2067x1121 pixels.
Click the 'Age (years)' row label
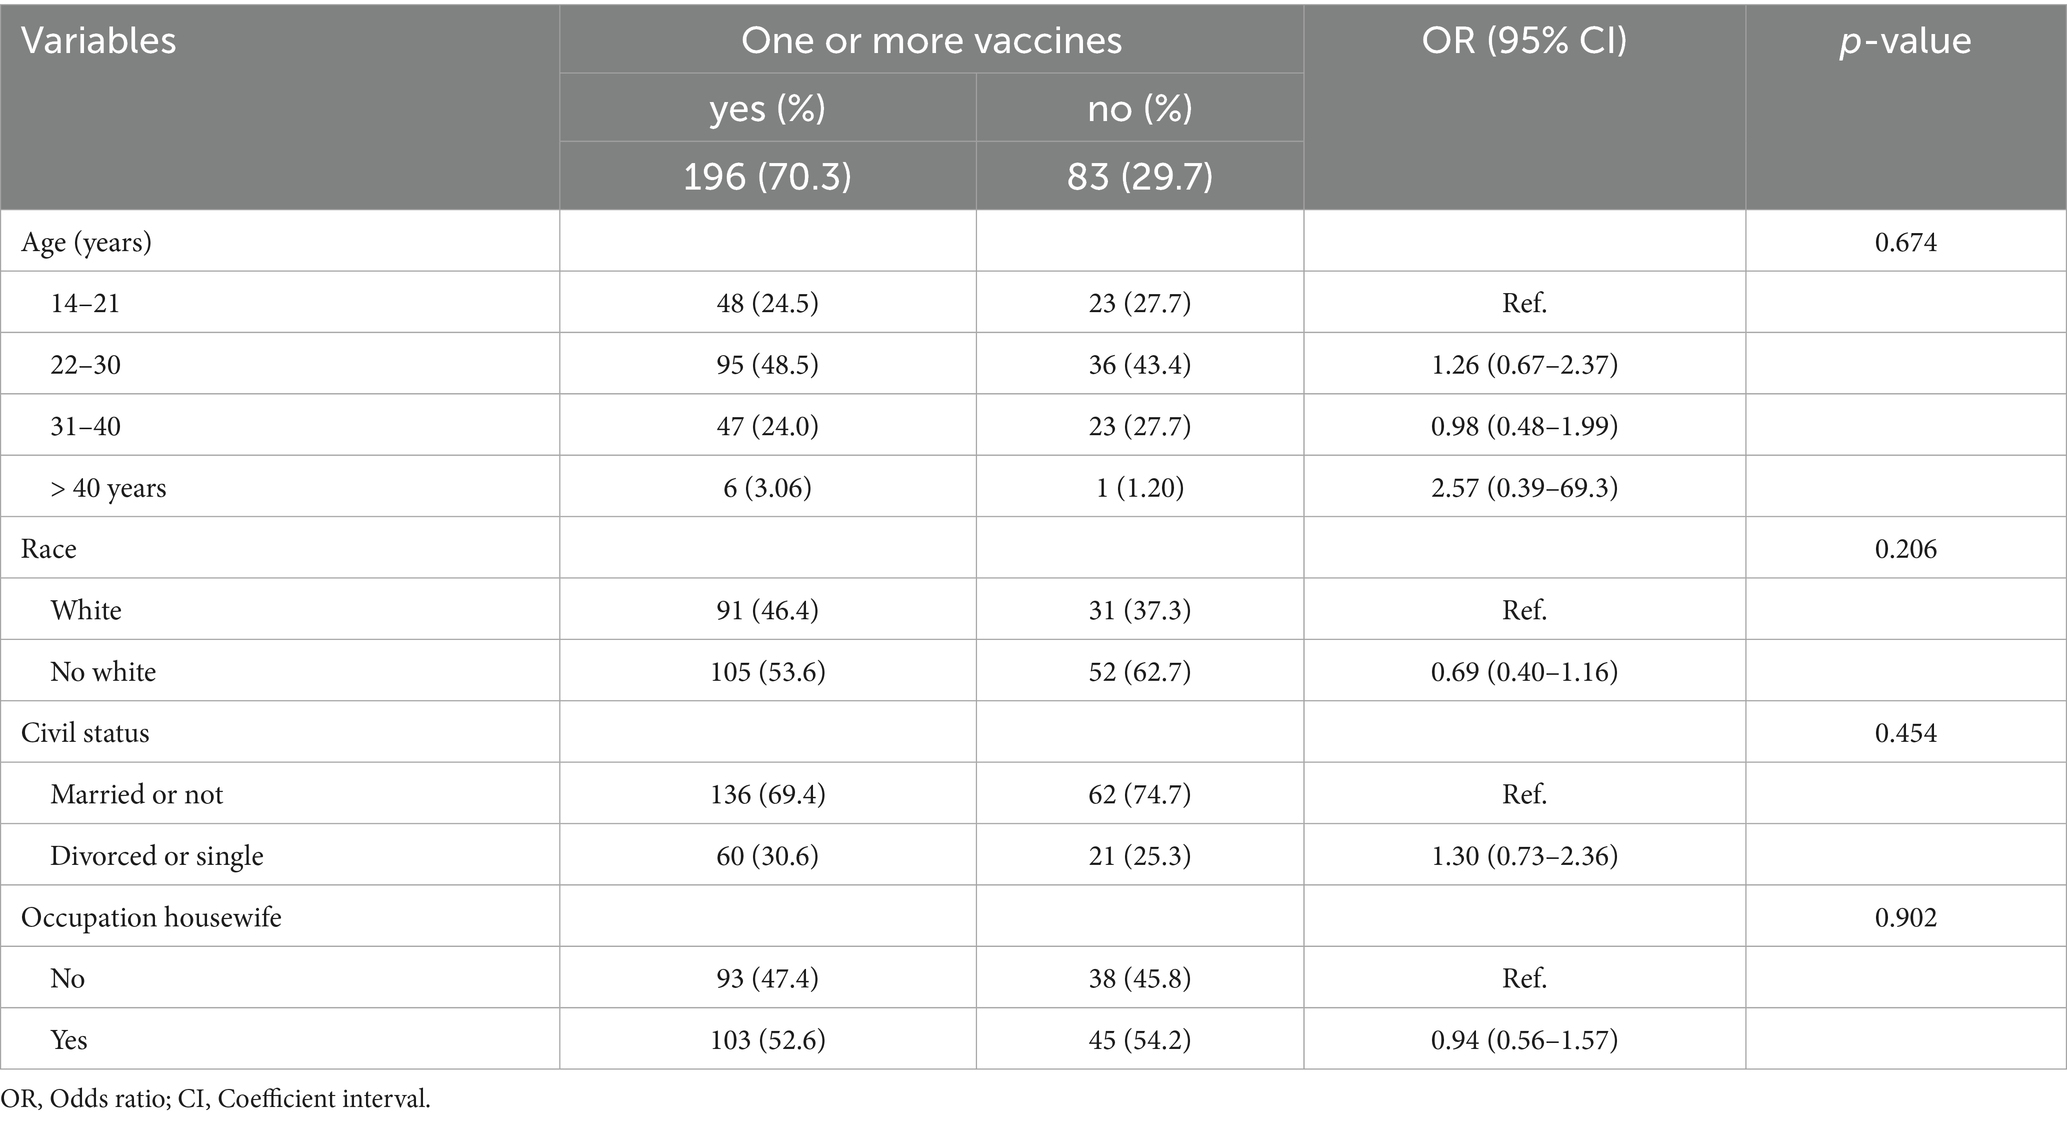tap(86, 242)
